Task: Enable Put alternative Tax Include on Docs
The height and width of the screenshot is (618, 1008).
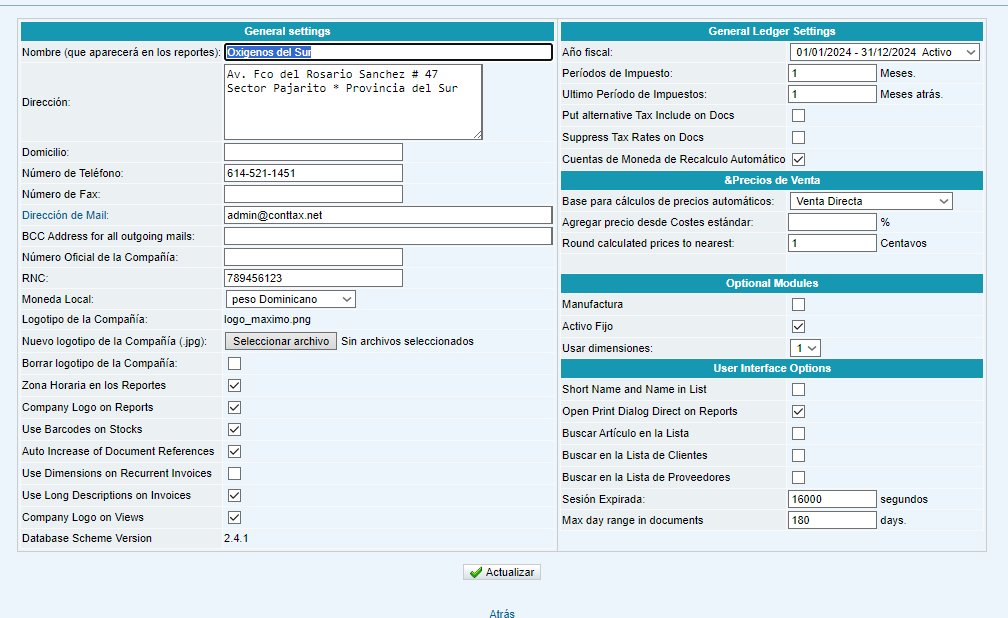Action: click(798, 115)
